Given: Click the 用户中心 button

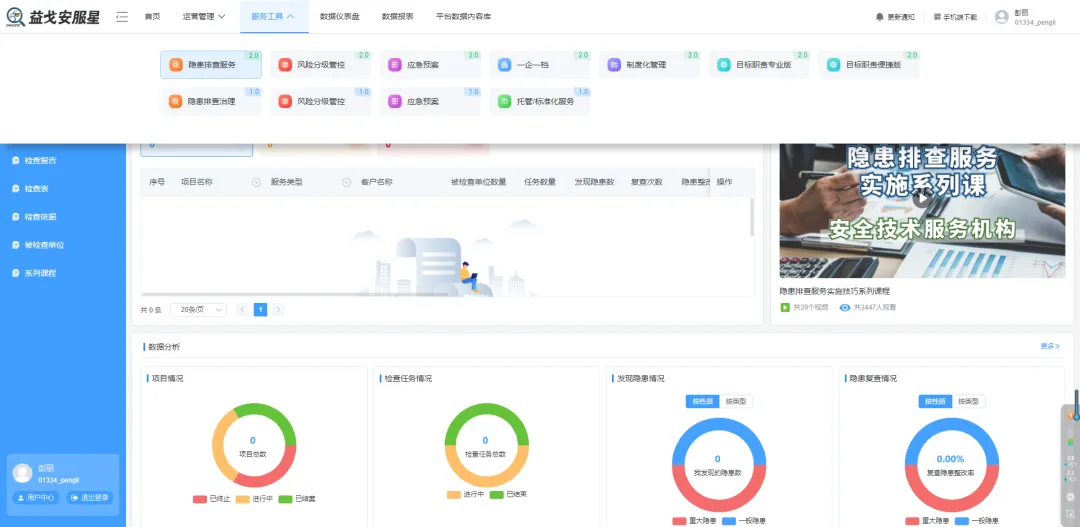Looking at the screenshot, I should point(36,497).
